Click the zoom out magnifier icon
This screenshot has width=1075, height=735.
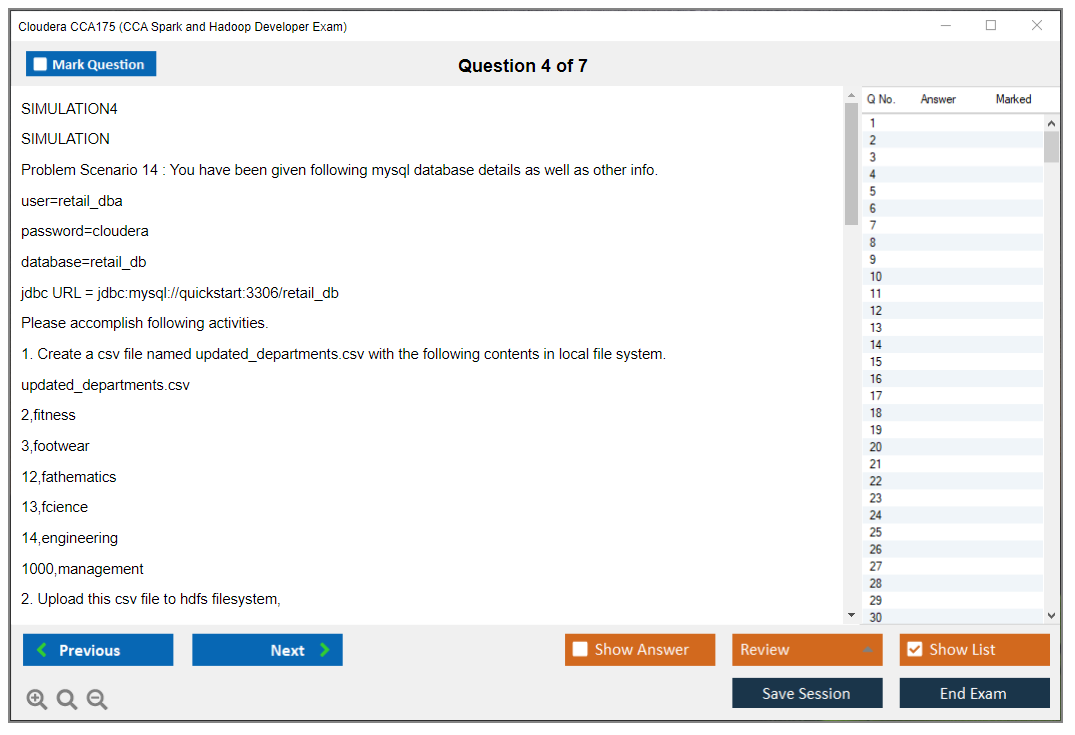coord(97,700)
